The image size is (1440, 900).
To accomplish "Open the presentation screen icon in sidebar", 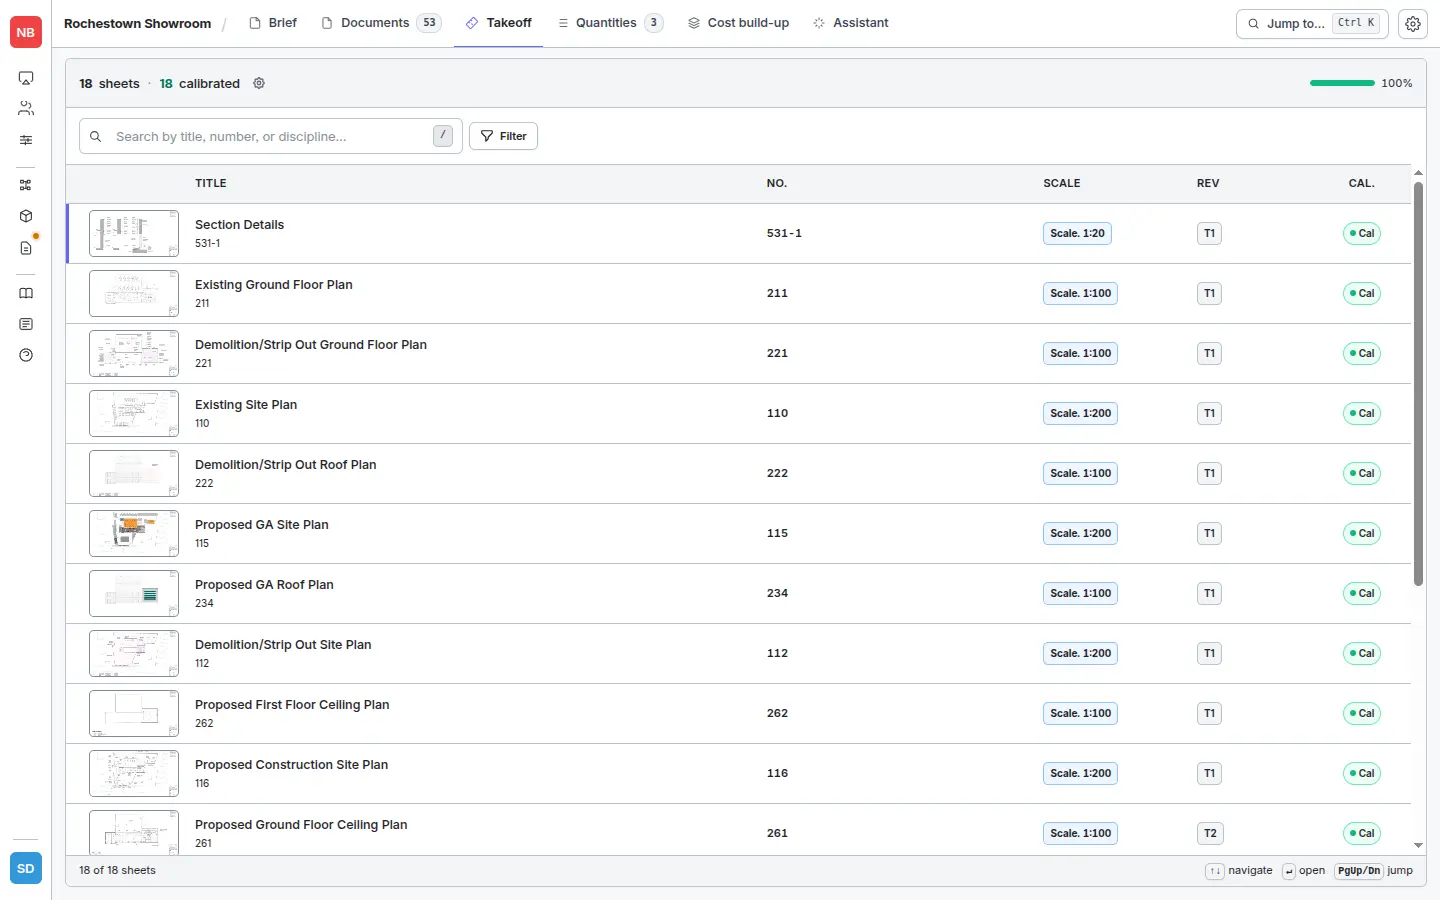I will (x=26, y=78).
